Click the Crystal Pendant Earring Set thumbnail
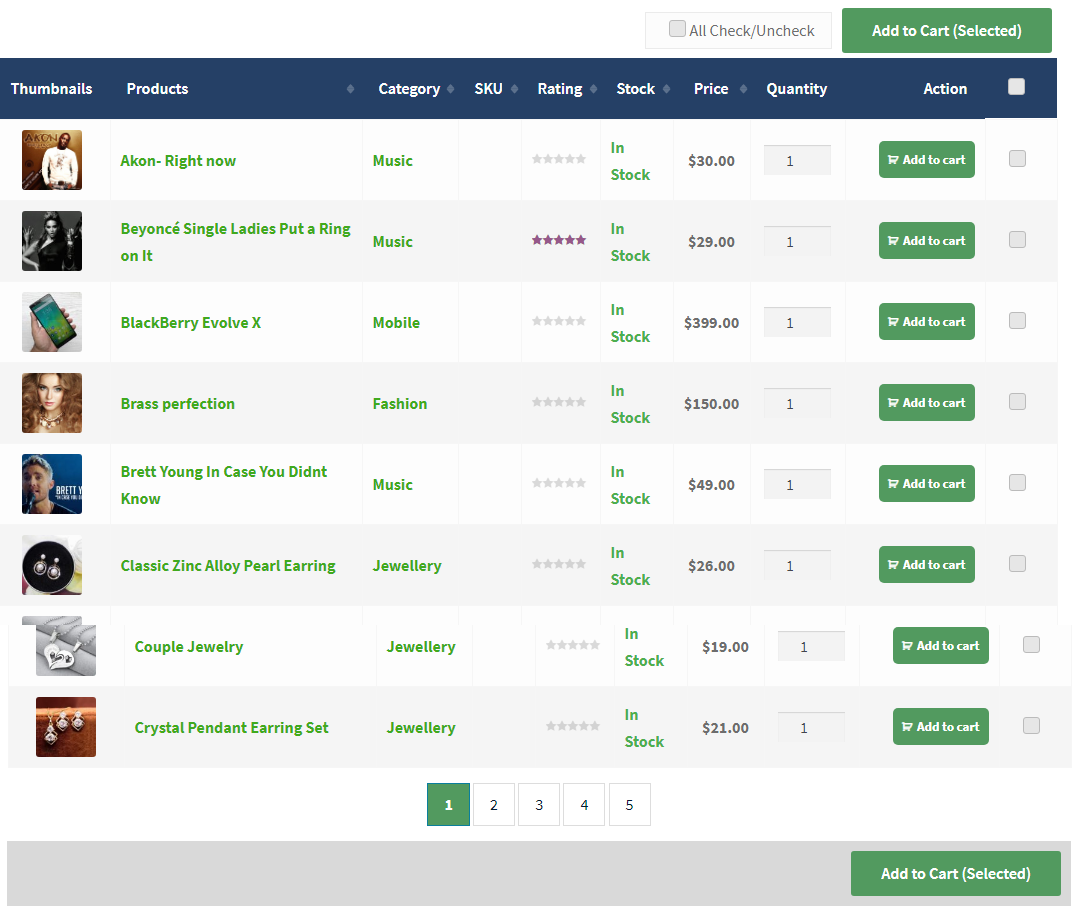 (x=66, y=727)
